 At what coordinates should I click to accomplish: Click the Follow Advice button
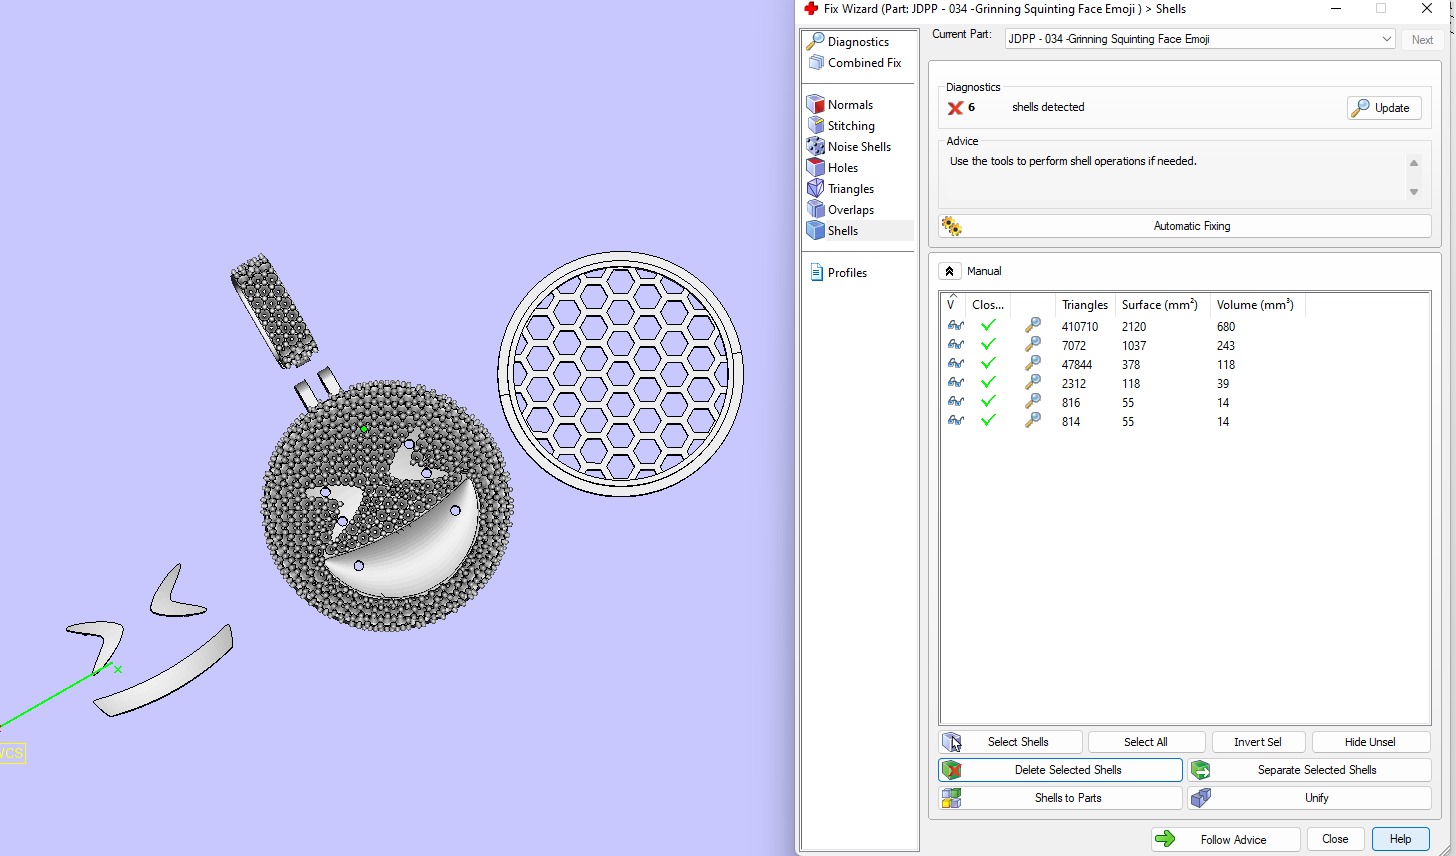1225,840
